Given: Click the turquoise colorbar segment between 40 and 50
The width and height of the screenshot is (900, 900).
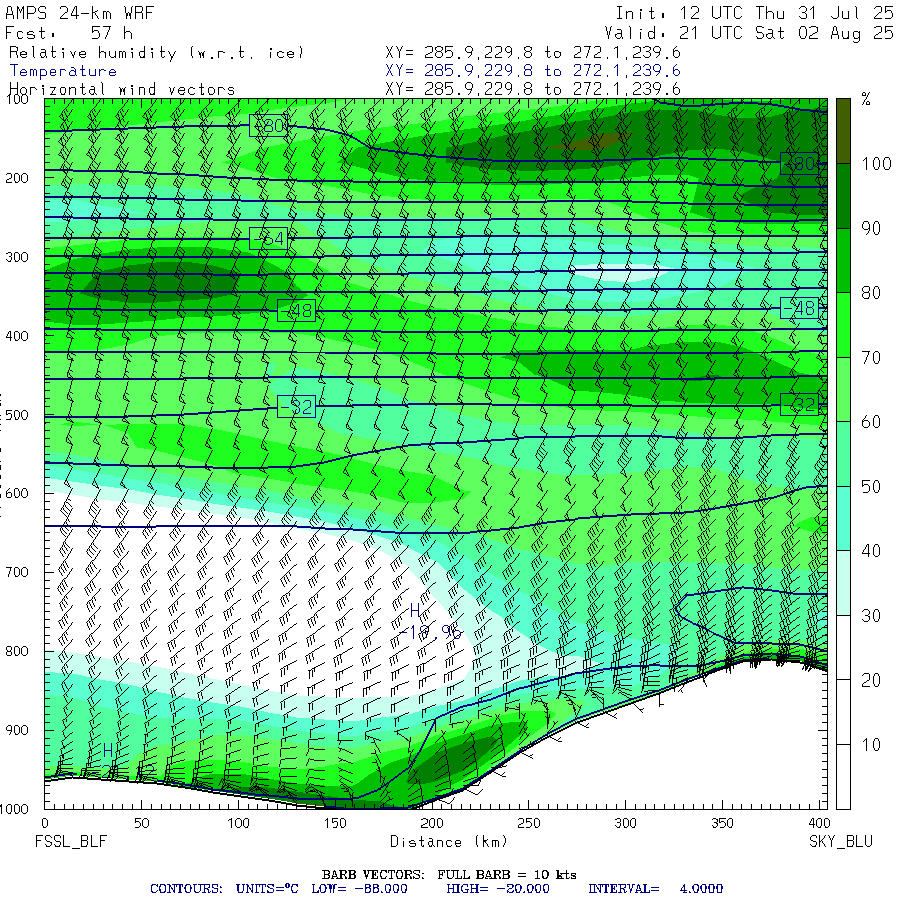Looking at the screenshot, I should pyautogui.click(x=843, y=519).
